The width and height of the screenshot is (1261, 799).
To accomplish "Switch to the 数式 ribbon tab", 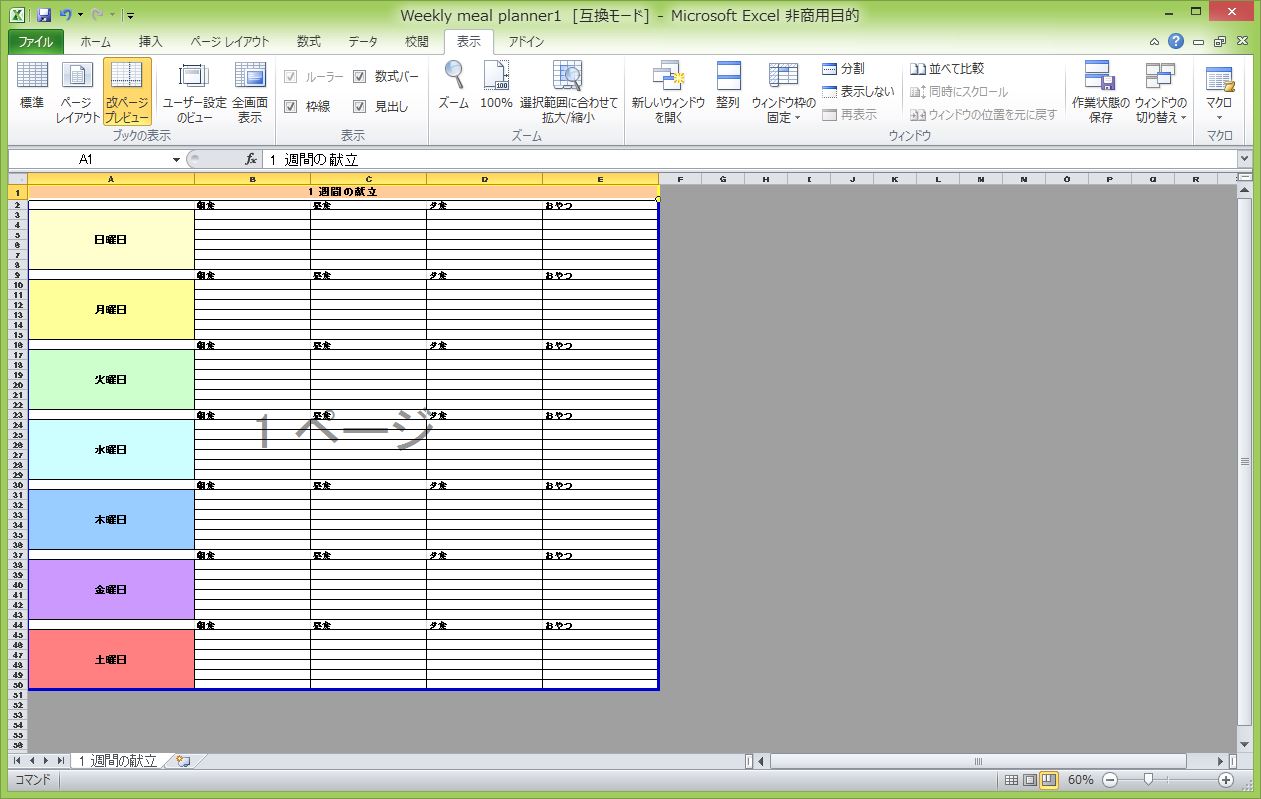I will coord(308,42).
